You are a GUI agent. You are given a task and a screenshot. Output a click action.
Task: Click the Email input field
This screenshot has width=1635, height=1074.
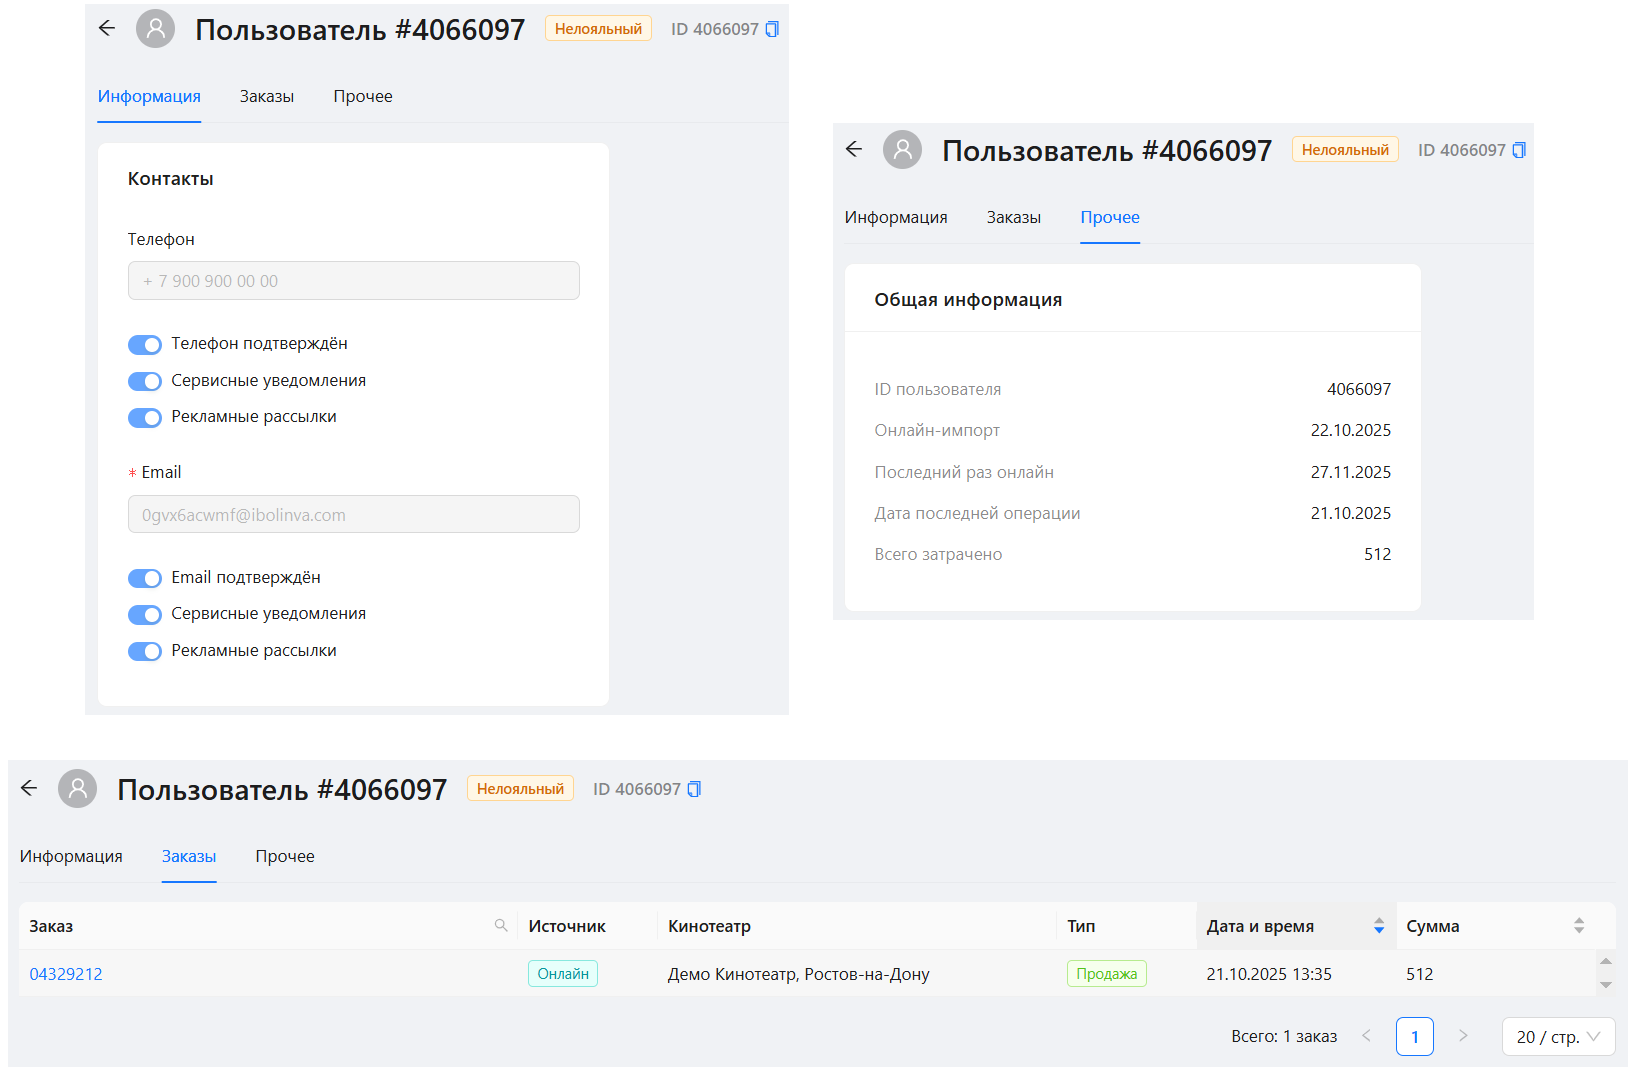click(x=353, y=515)
